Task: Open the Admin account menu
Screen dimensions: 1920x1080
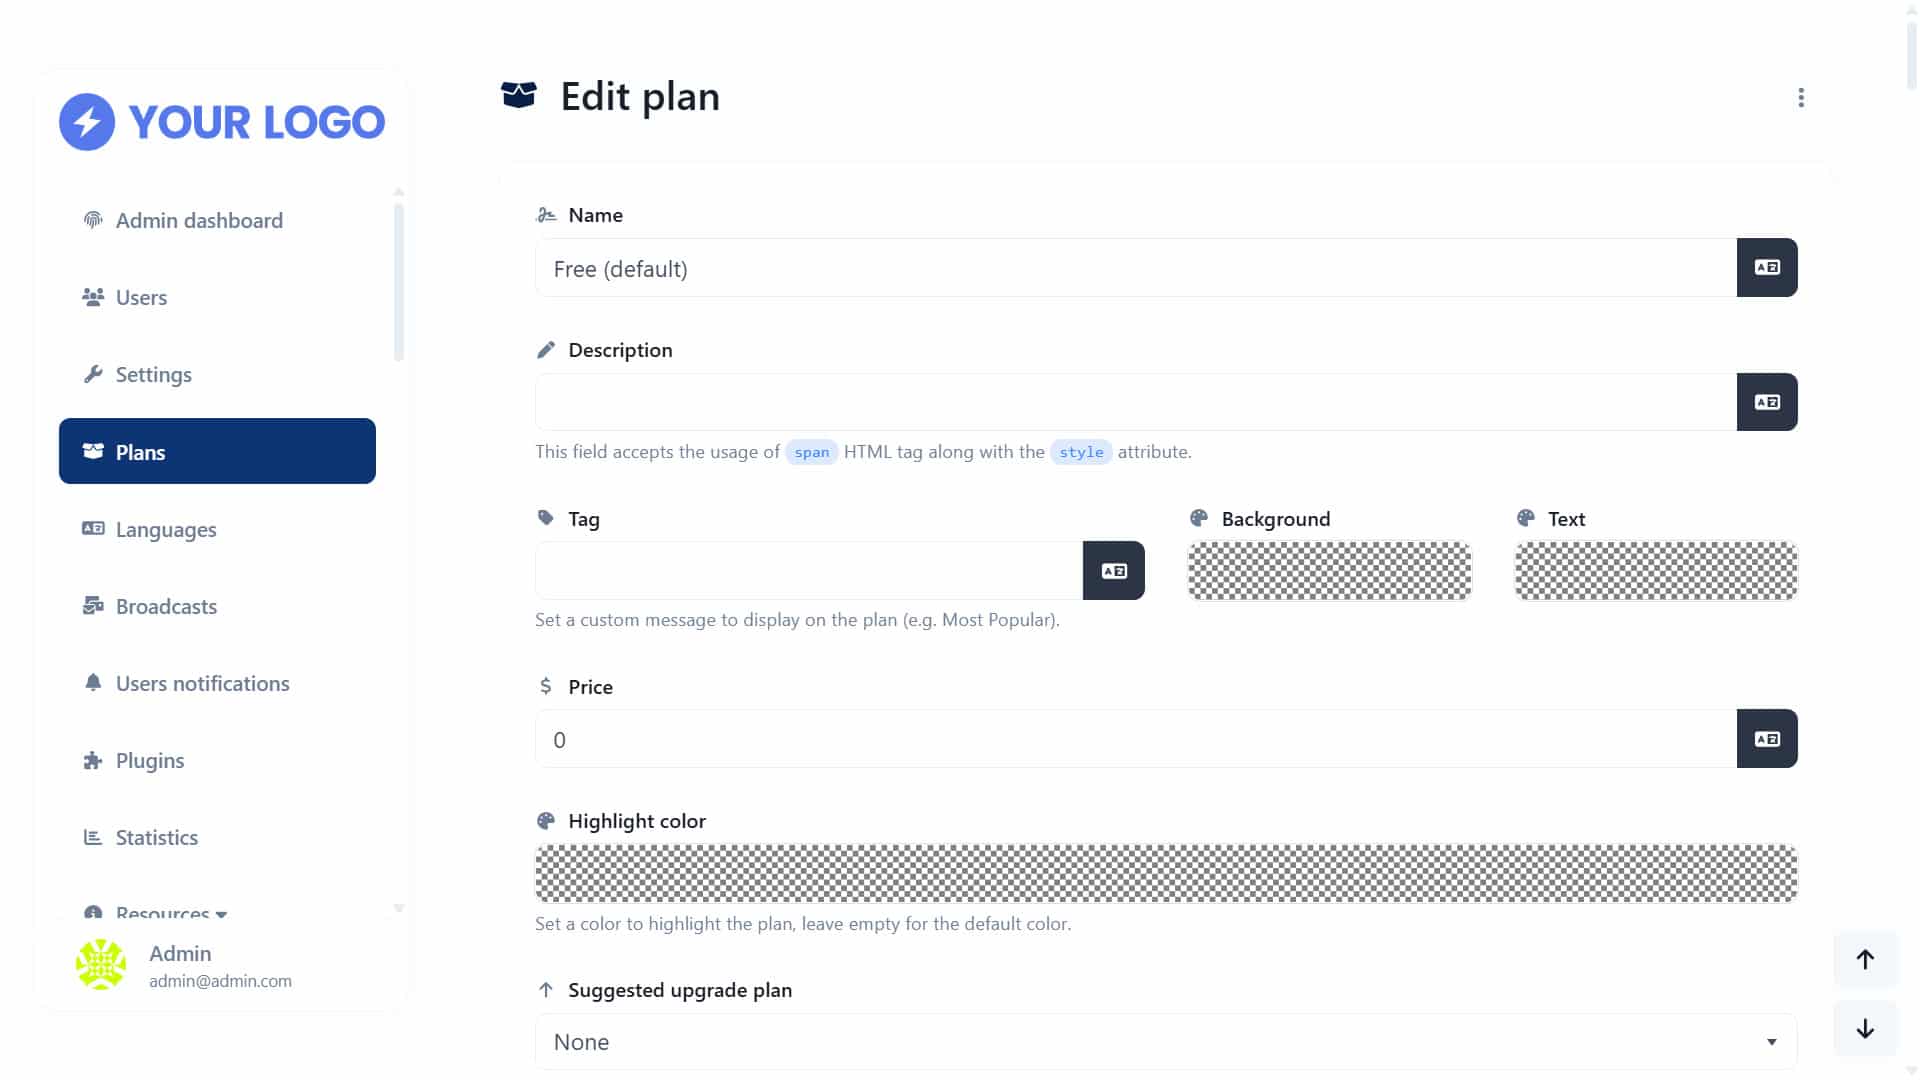Action: 220,966
